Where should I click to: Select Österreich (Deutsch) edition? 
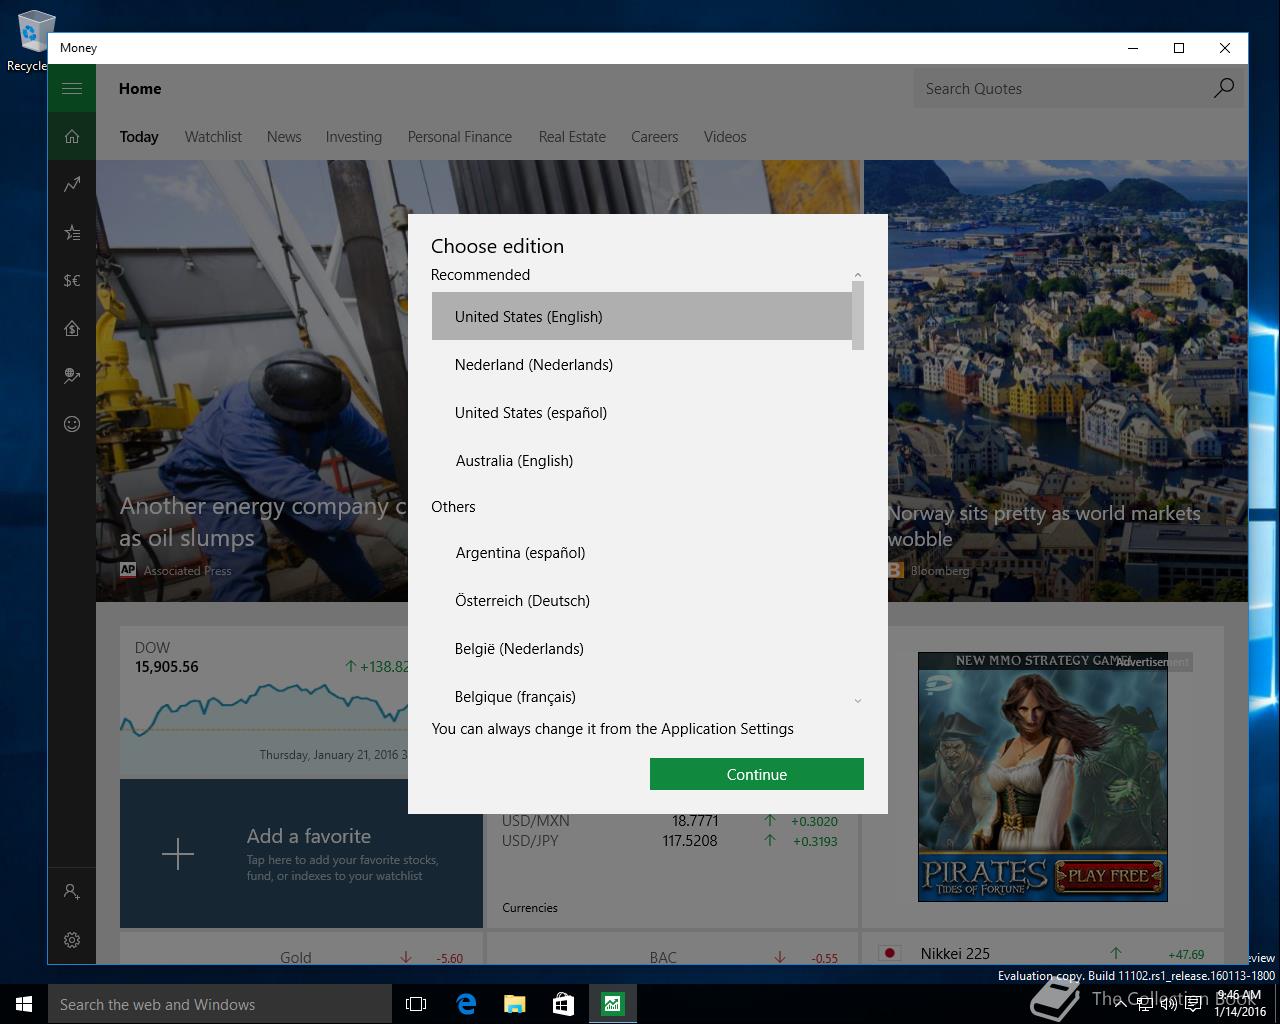(x=641, y=600)
